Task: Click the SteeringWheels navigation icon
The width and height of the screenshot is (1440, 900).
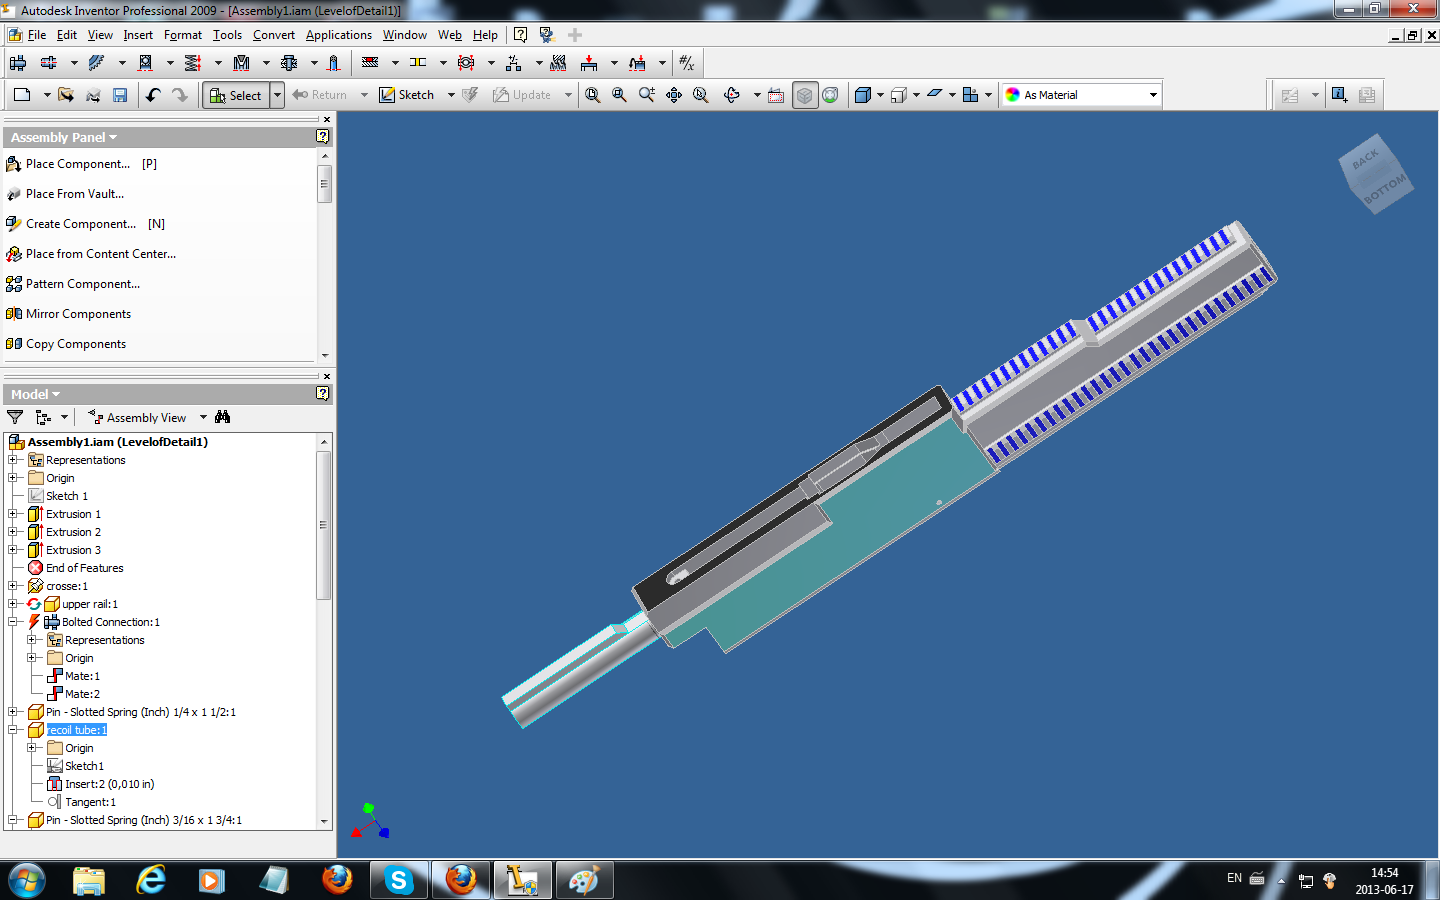Action: tap(830, 95)
